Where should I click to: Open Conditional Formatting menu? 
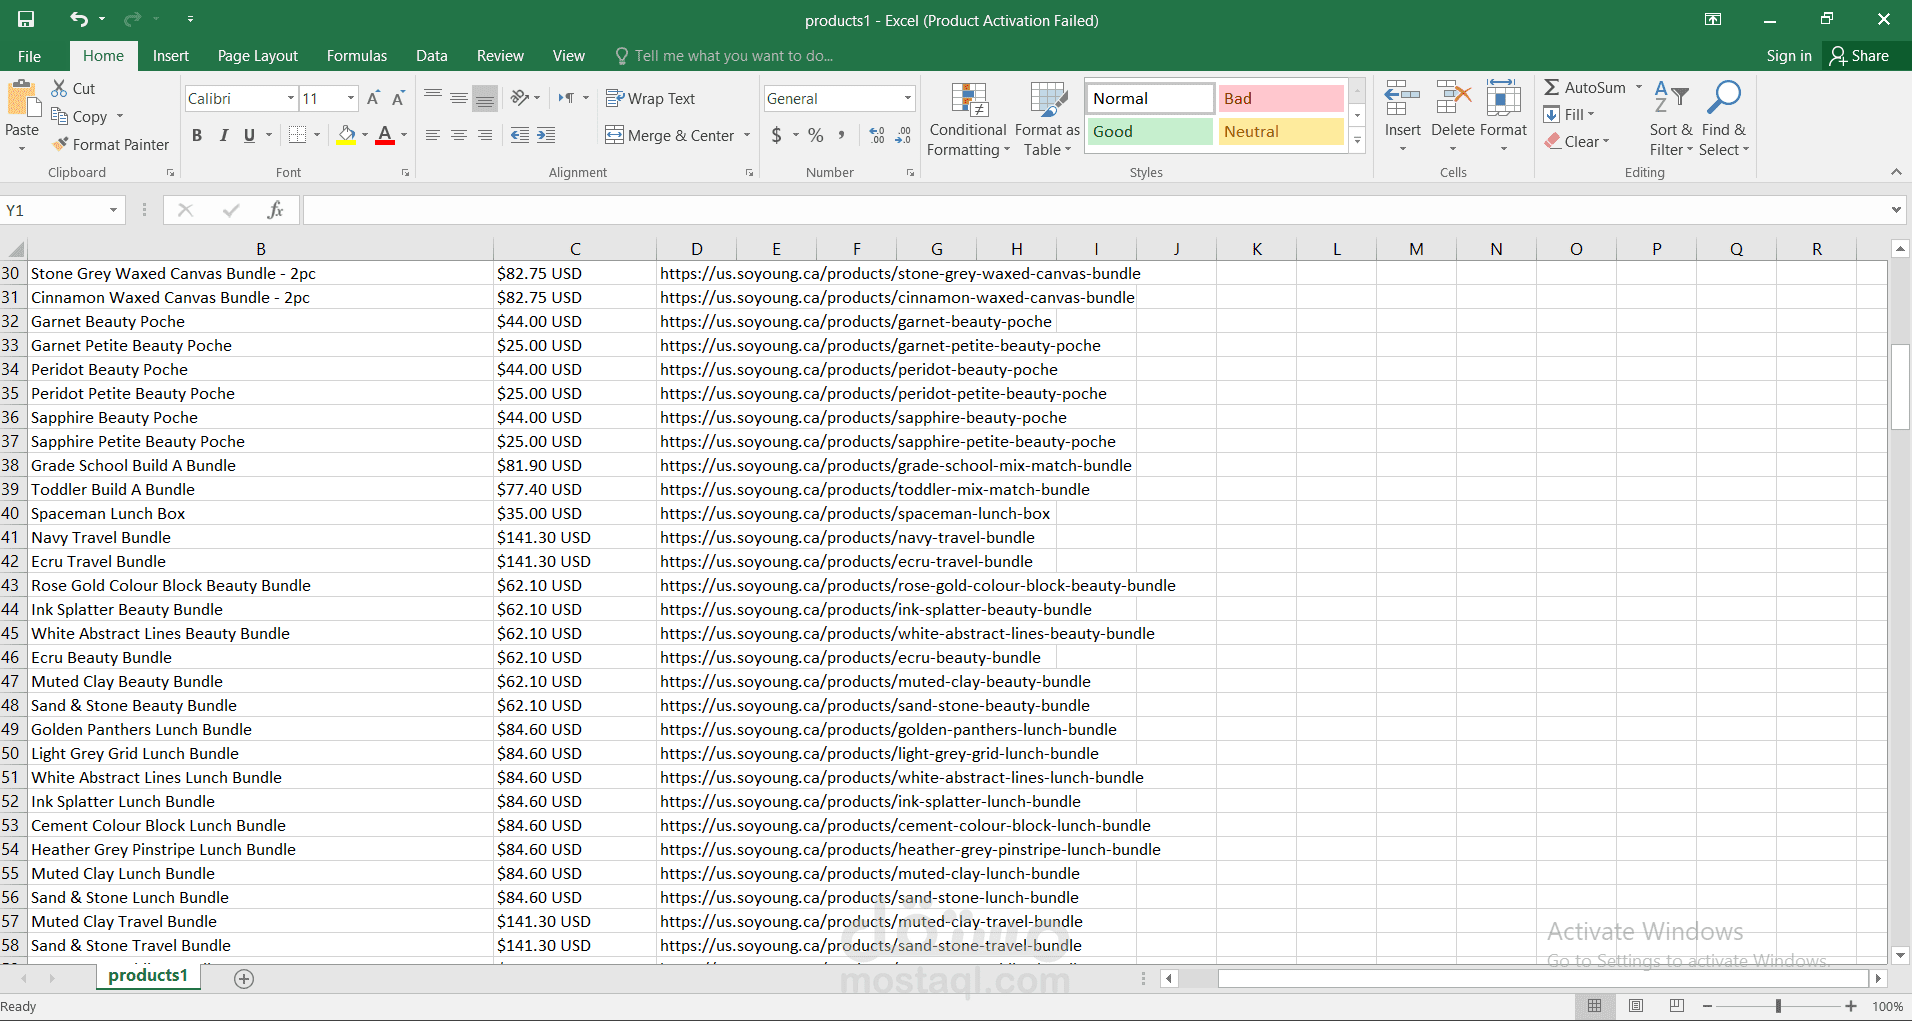[x=968, y=119]
